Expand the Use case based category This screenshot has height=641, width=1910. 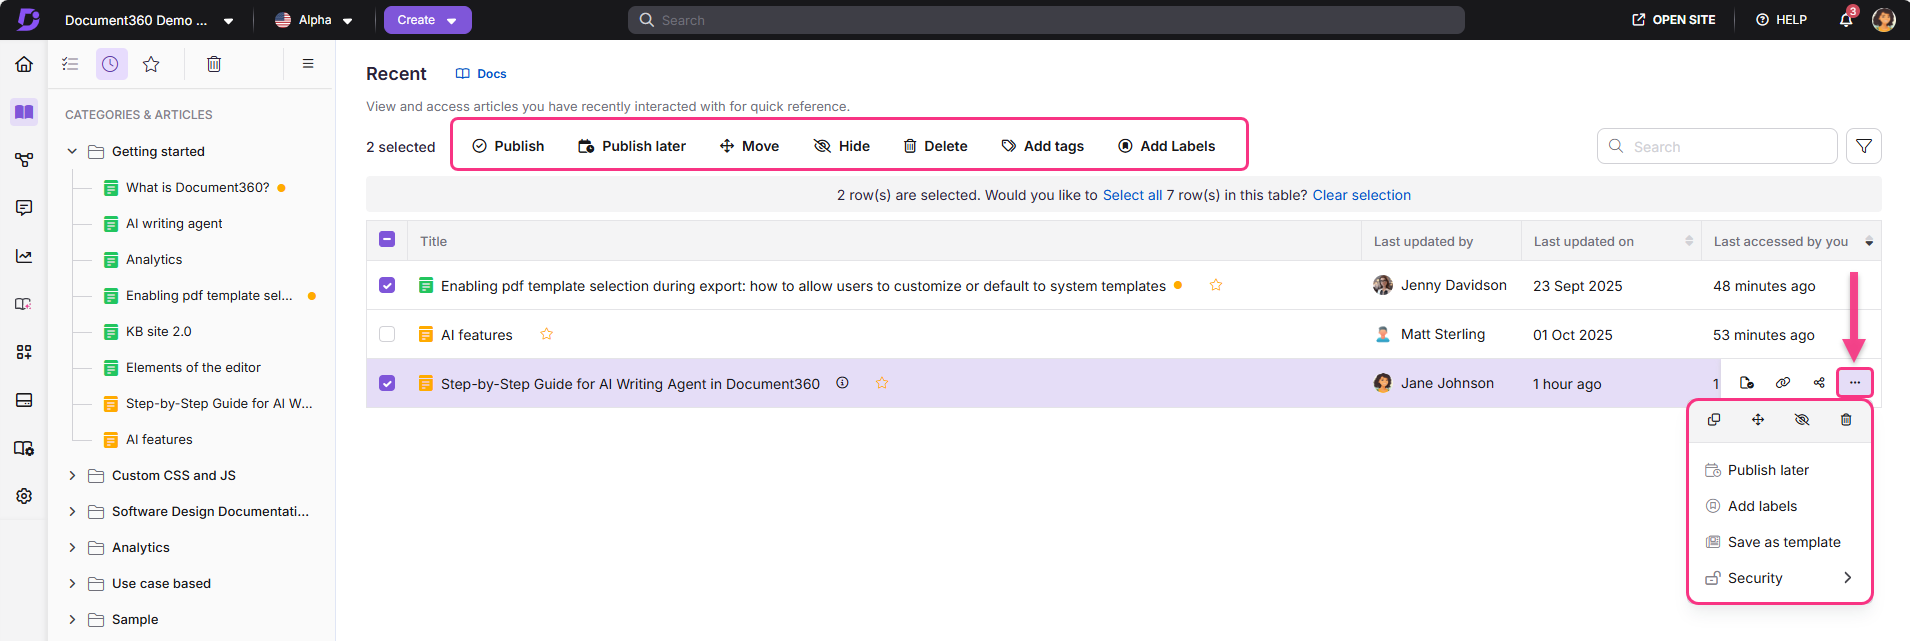coord(72,583)
